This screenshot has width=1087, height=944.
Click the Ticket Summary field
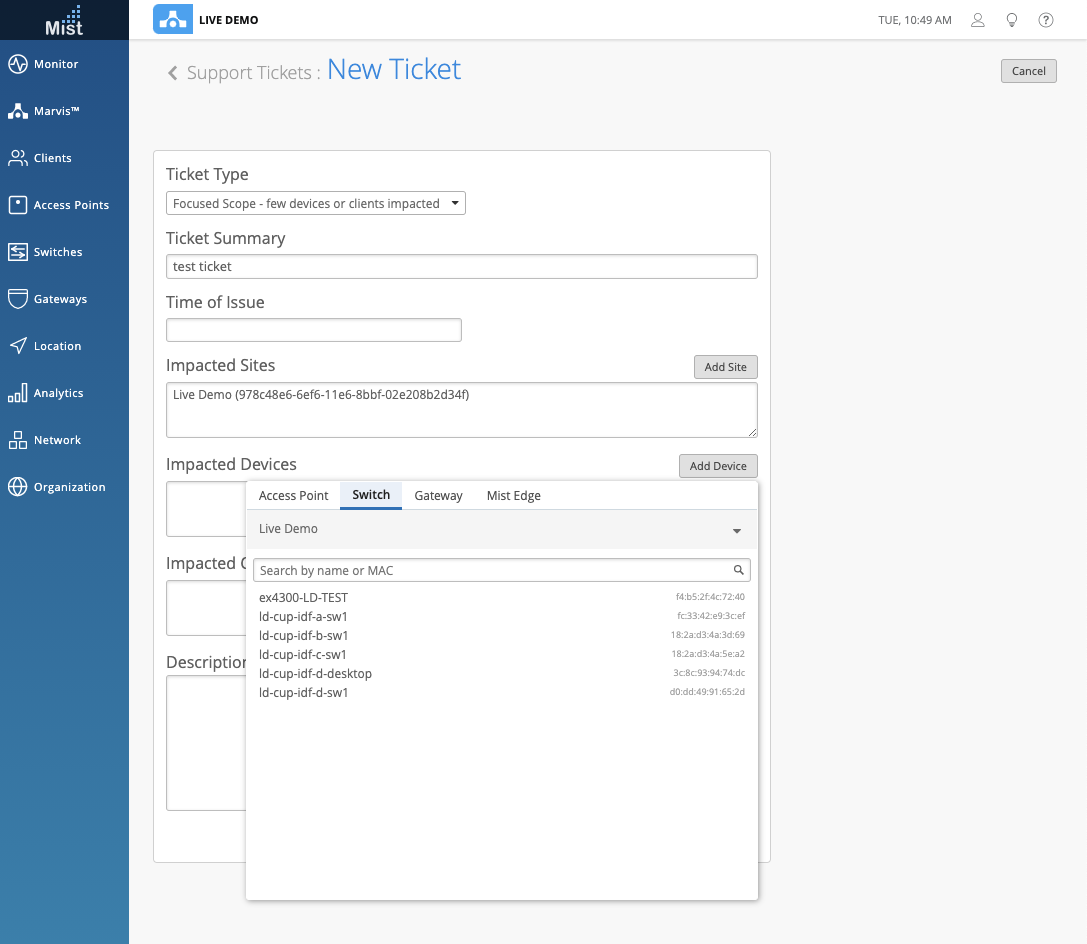click(x=462, y=267)
